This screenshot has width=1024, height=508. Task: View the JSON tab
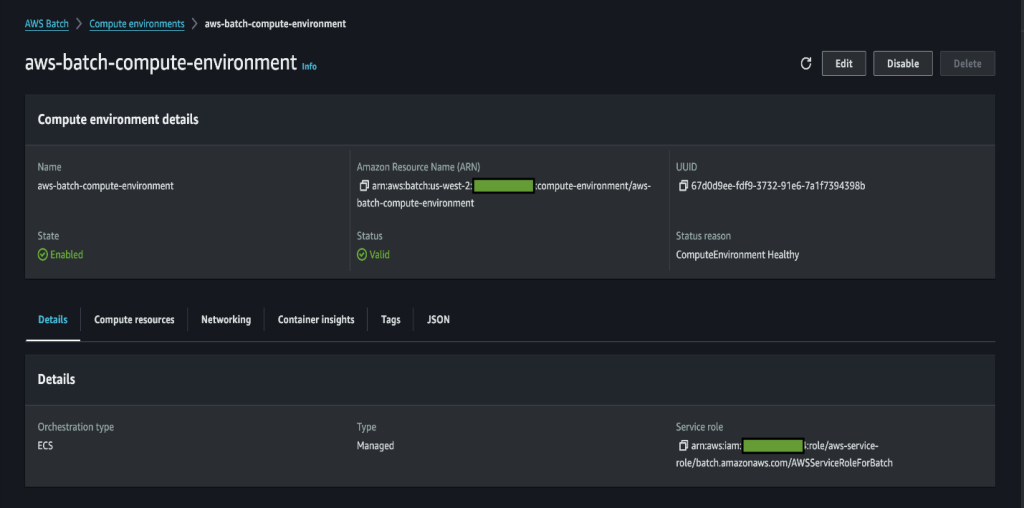[438, 319]
